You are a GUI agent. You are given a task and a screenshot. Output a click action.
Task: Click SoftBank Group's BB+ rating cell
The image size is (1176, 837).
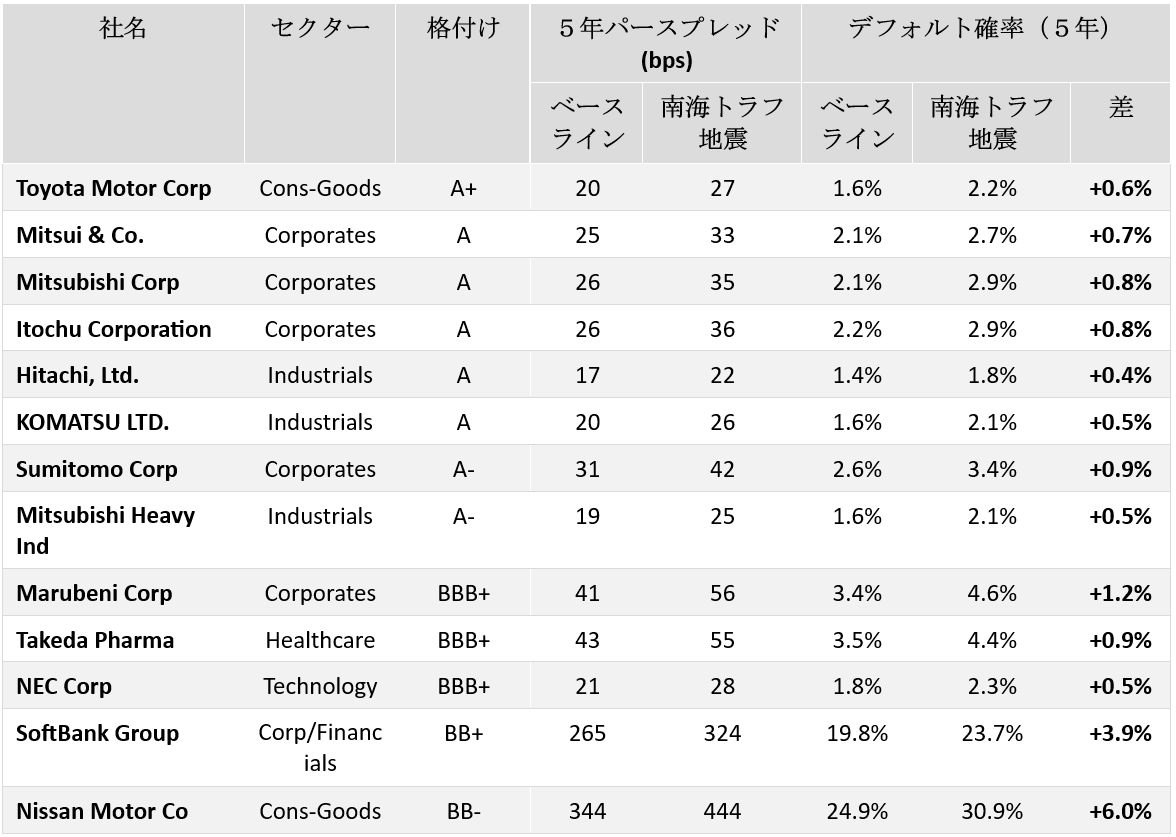tap(463, 733)
